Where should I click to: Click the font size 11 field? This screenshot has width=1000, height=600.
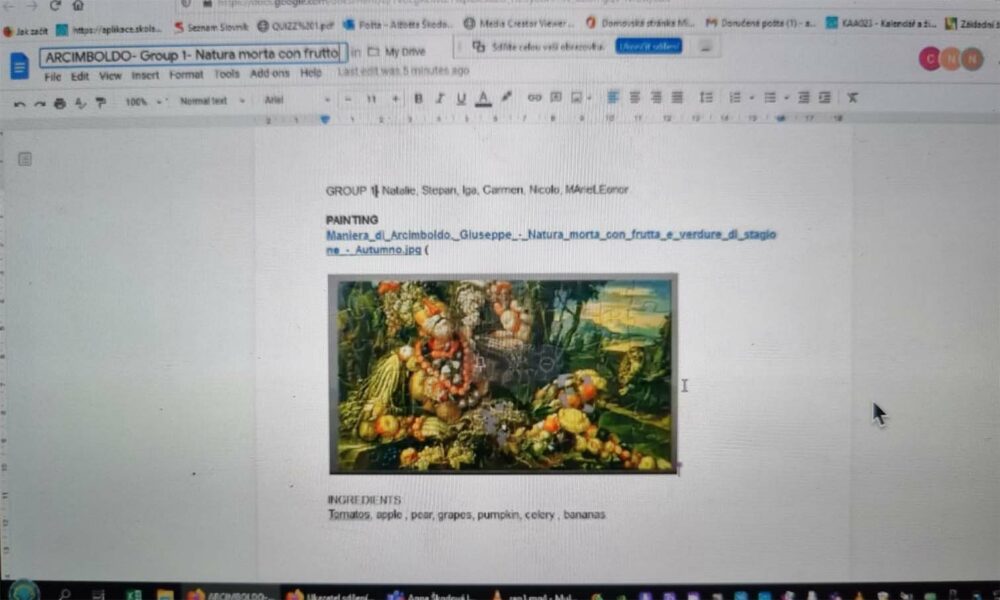371,99
